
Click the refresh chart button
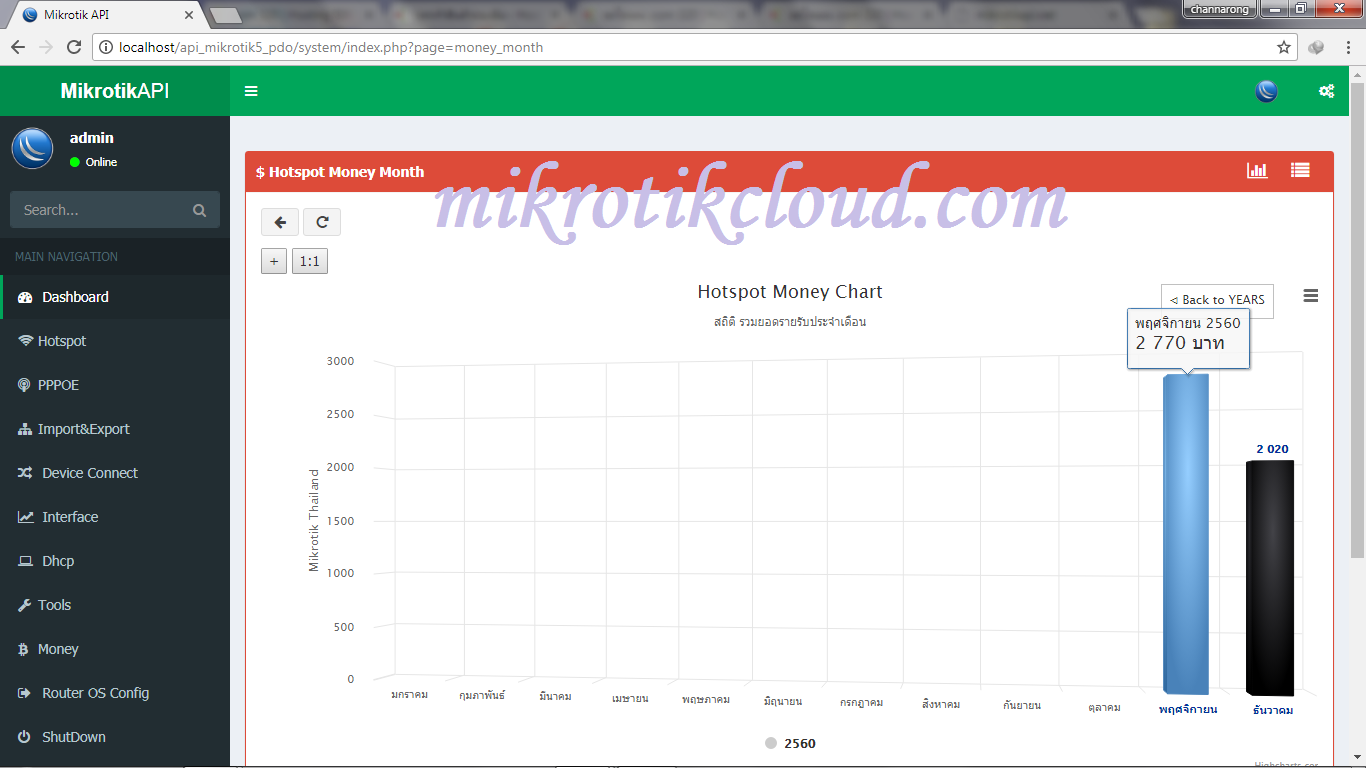322,222
